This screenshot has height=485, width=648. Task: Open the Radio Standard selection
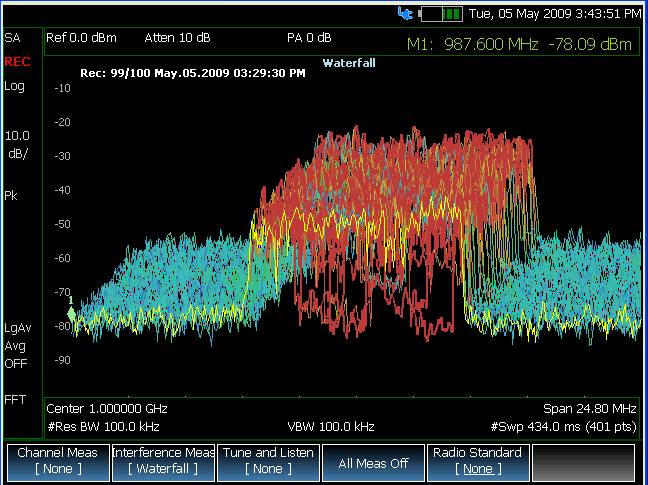tap(475, 461)
